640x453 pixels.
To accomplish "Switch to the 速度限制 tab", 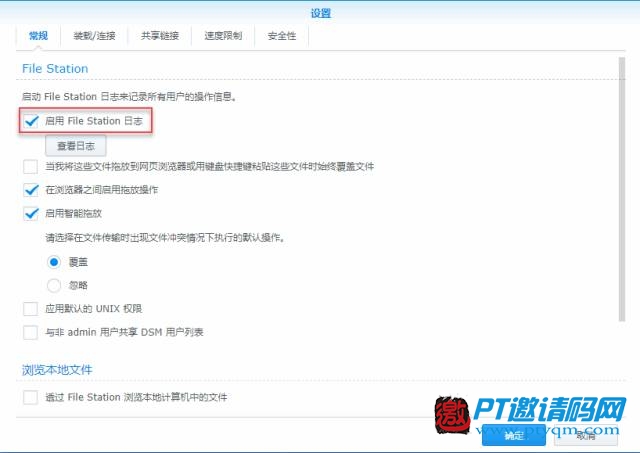I will click(x=223, y=36).
